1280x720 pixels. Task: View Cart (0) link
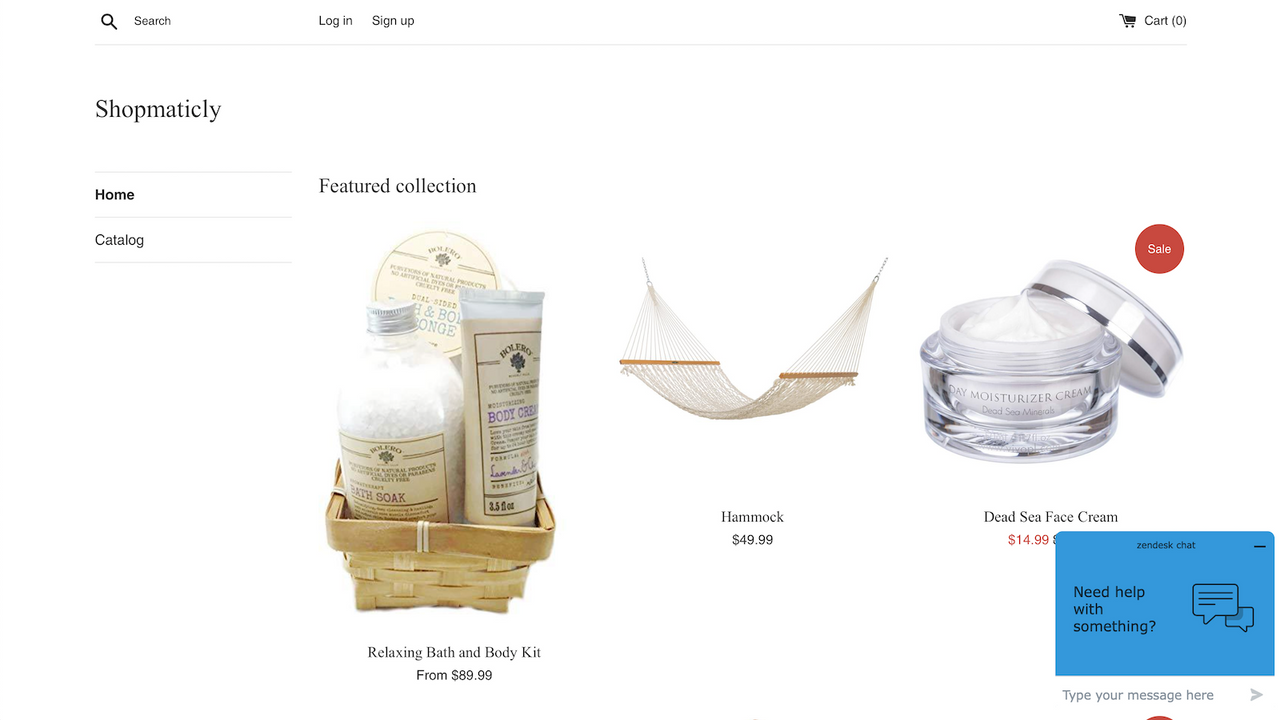pos(1165,21)
